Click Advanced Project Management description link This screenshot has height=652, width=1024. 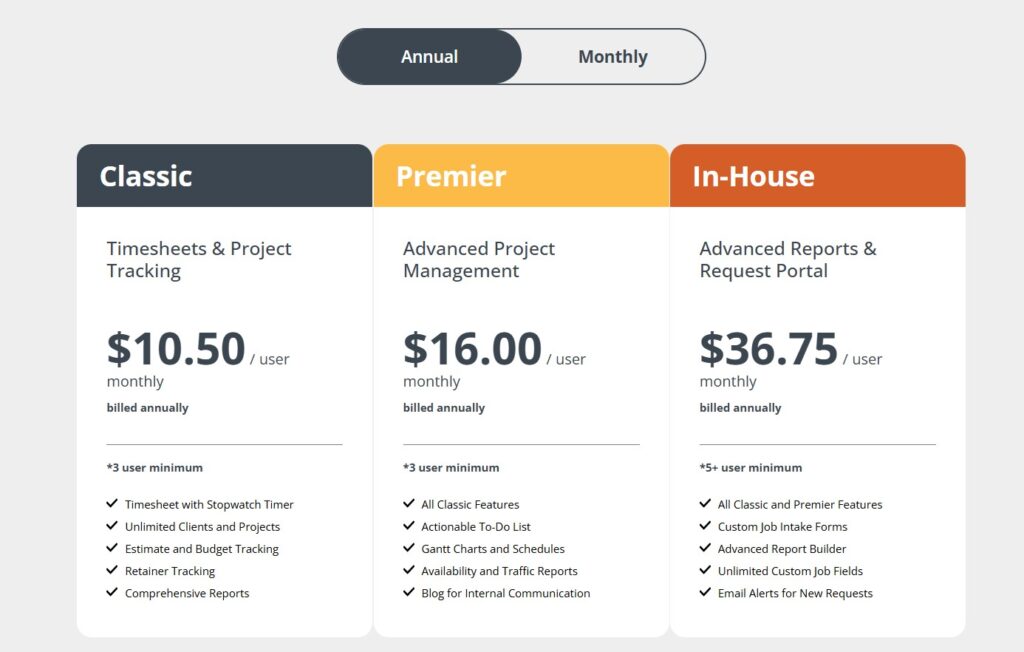point(478,259)
